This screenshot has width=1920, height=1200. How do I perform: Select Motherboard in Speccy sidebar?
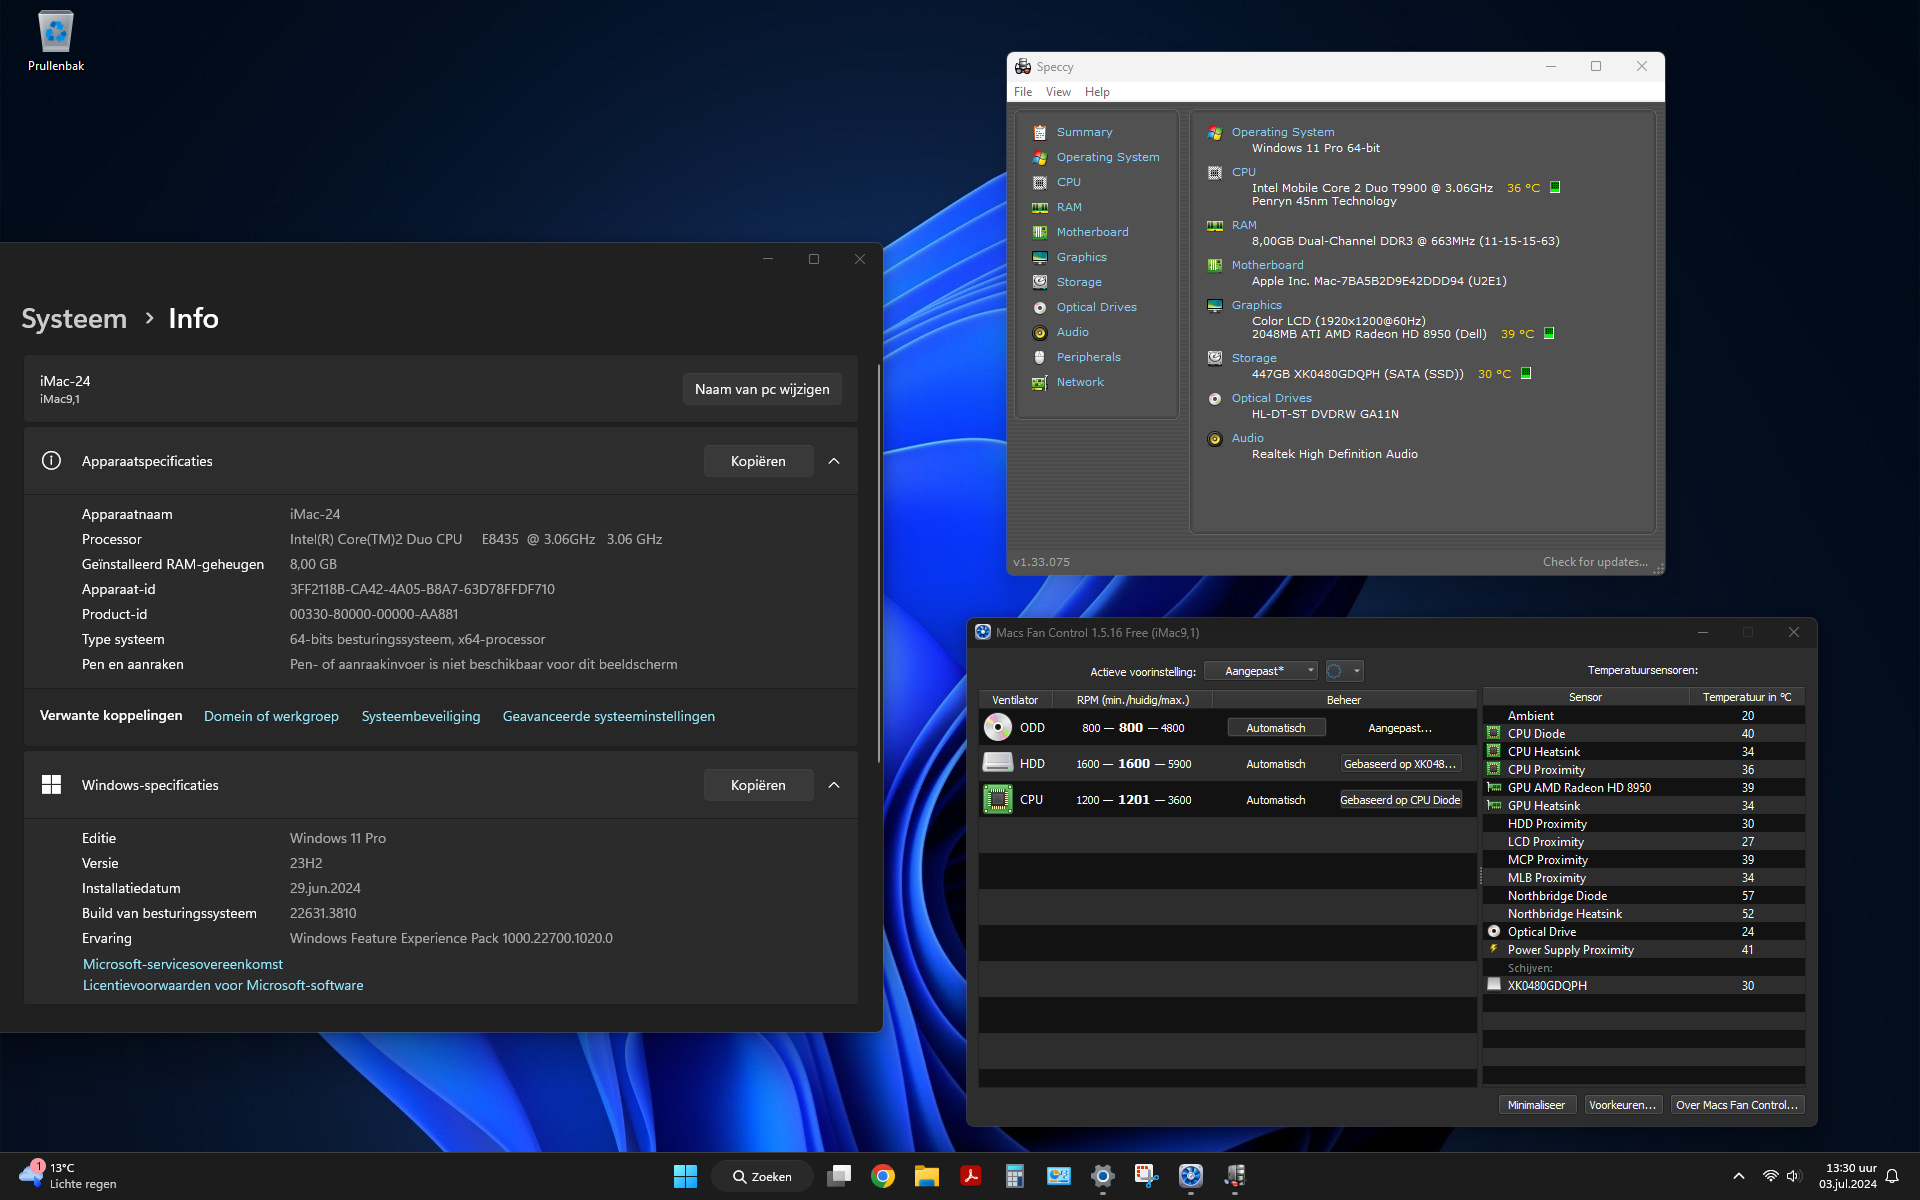click(x=1092, y=232)
